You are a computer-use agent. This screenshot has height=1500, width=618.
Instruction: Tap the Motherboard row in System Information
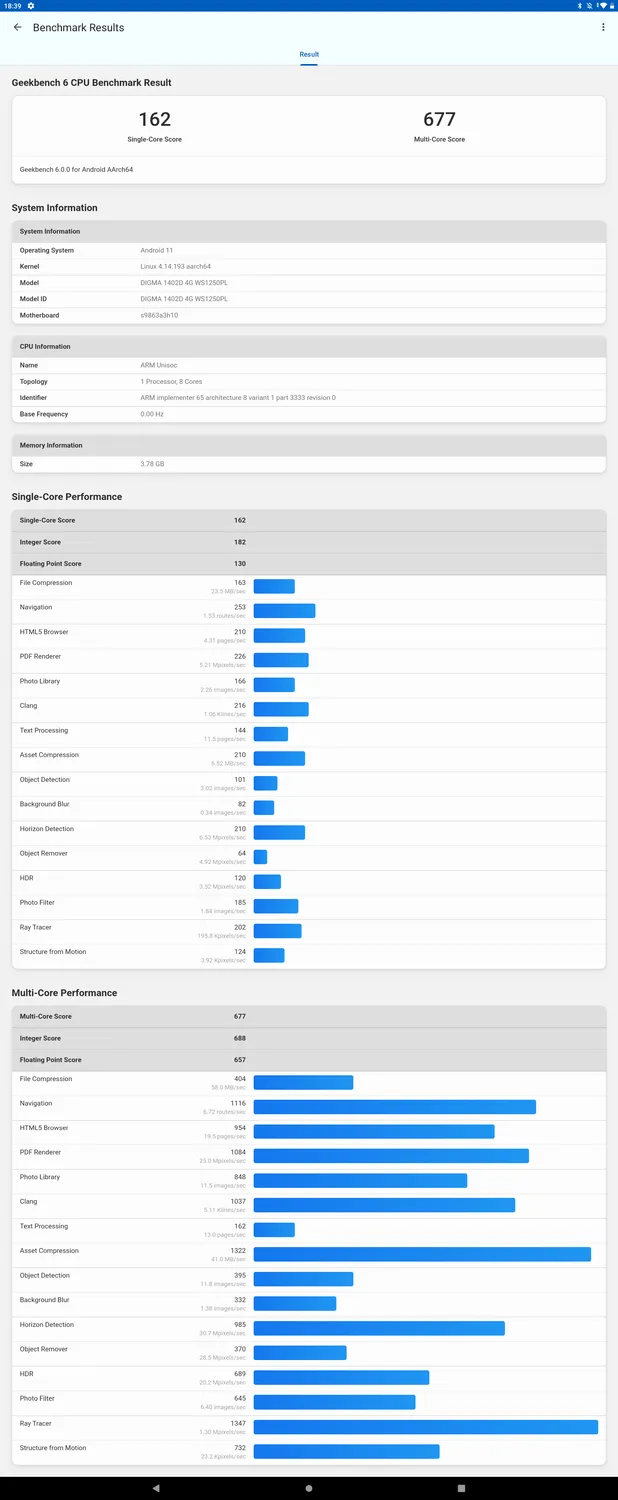(x=308, y=315)
